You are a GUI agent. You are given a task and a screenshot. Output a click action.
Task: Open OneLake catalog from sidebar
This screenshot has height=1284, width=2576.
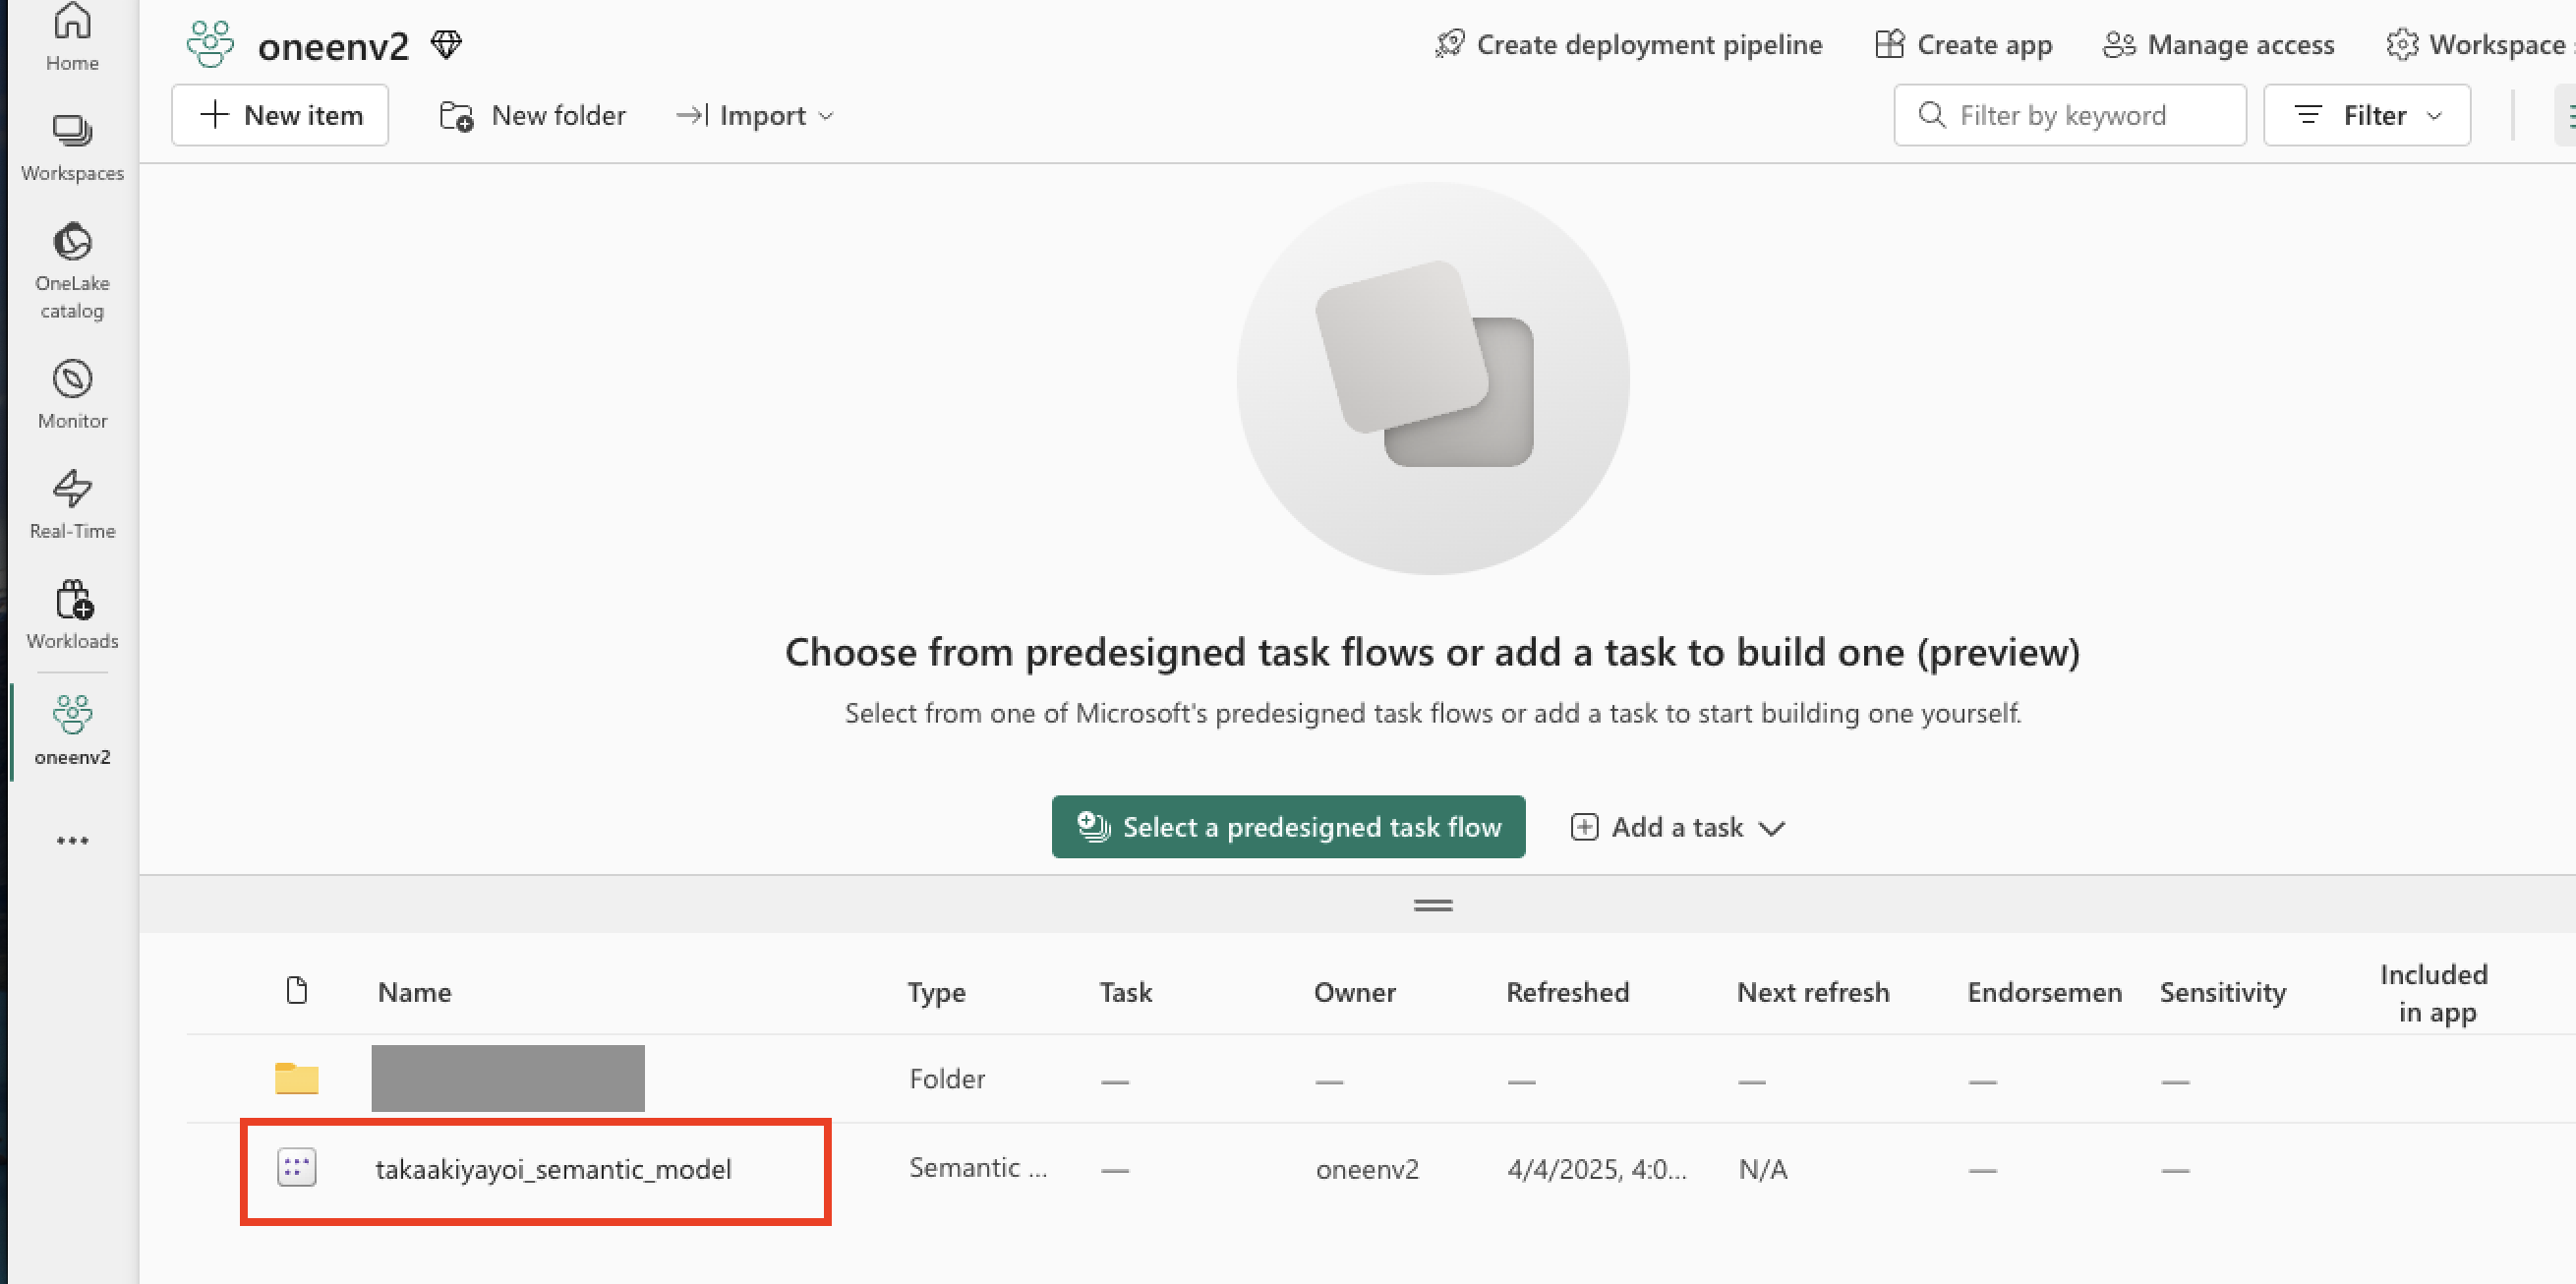tap(72, 269)
